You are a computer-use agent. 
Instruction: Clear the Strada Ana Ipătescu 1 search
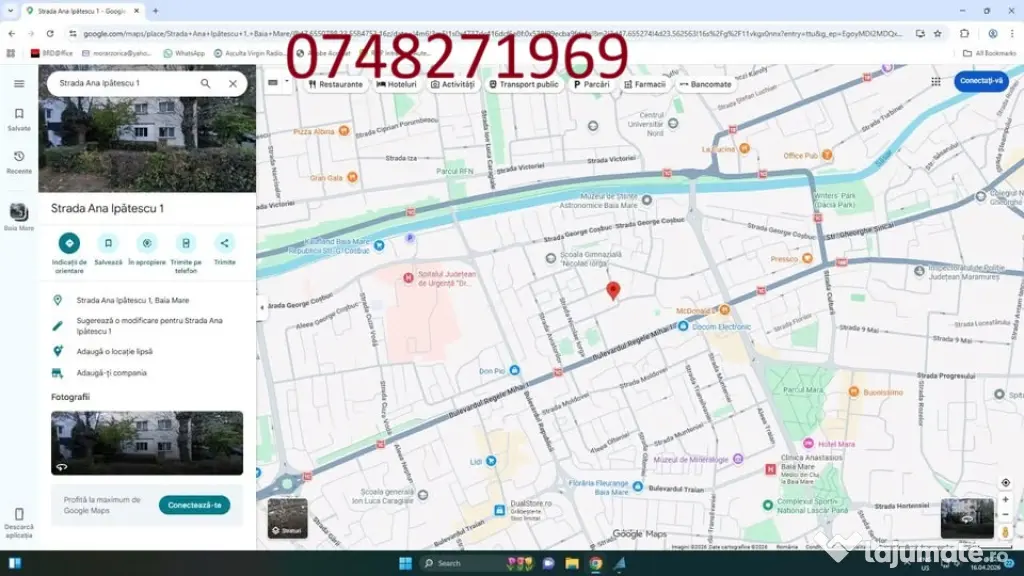click(x=232, y=84)
